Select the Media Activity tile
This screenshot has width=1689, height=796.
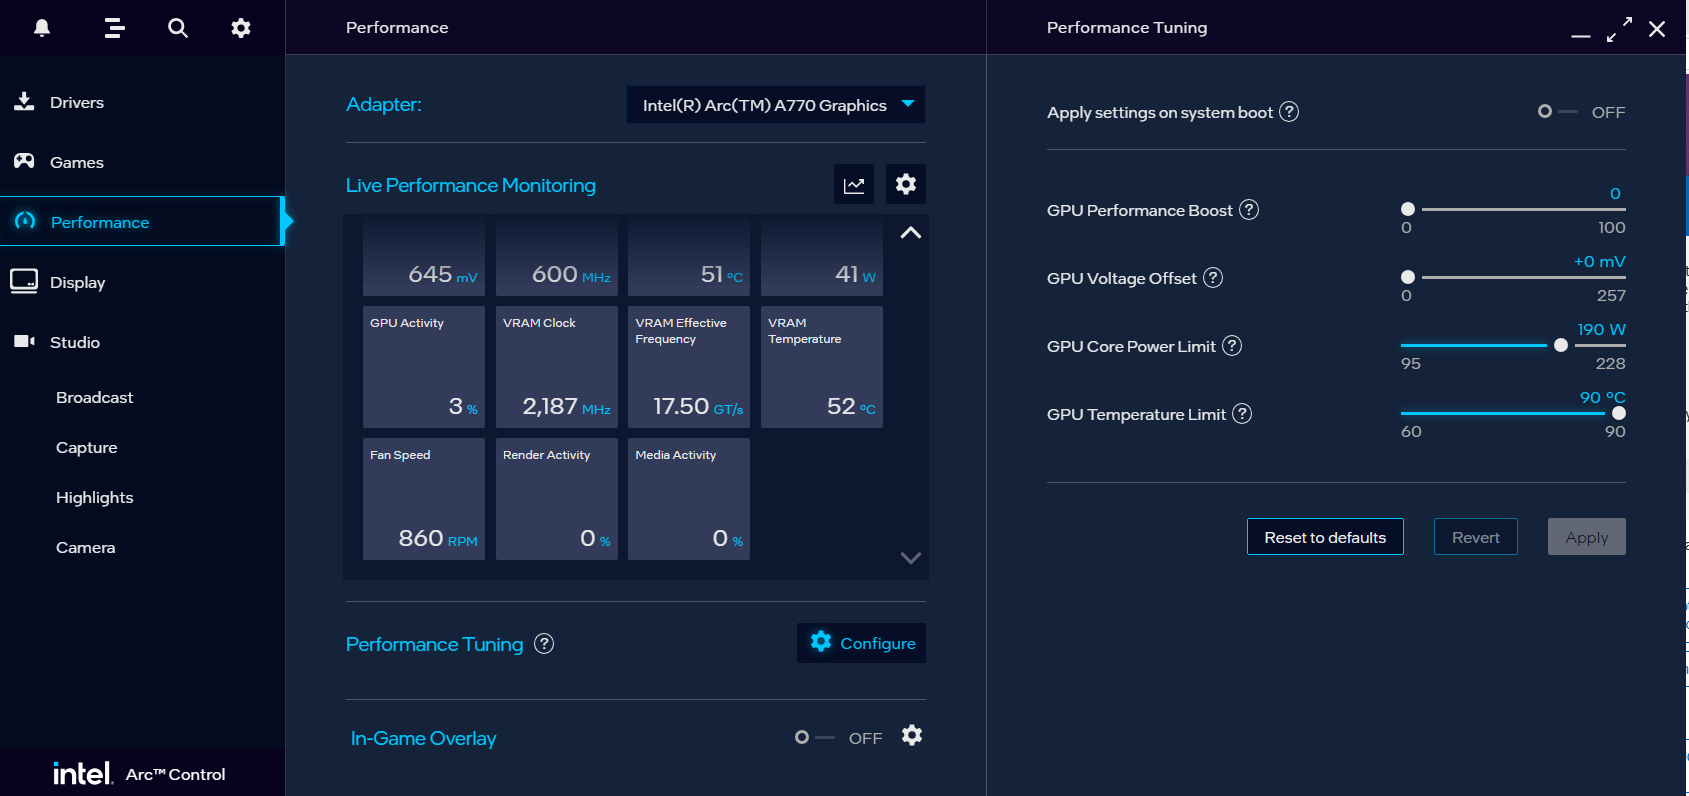click(x=689, y=499)
